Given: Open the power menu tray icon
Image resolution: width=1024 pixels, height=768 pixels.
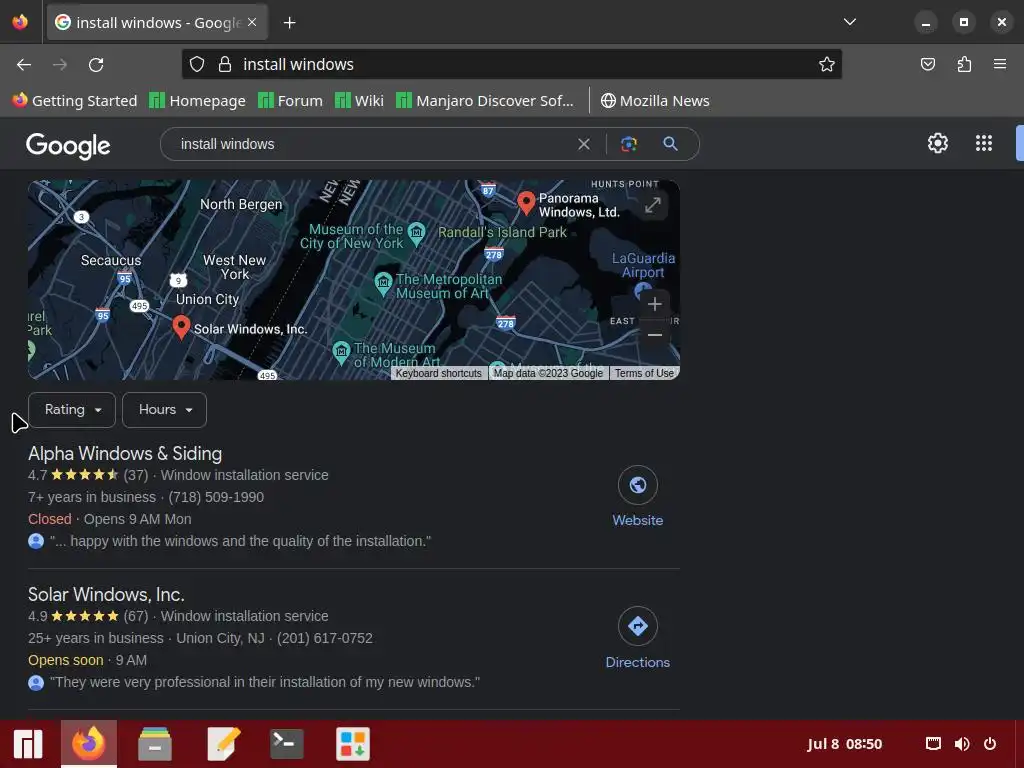Looking at the screenshot, I should [x=990, y=744].
